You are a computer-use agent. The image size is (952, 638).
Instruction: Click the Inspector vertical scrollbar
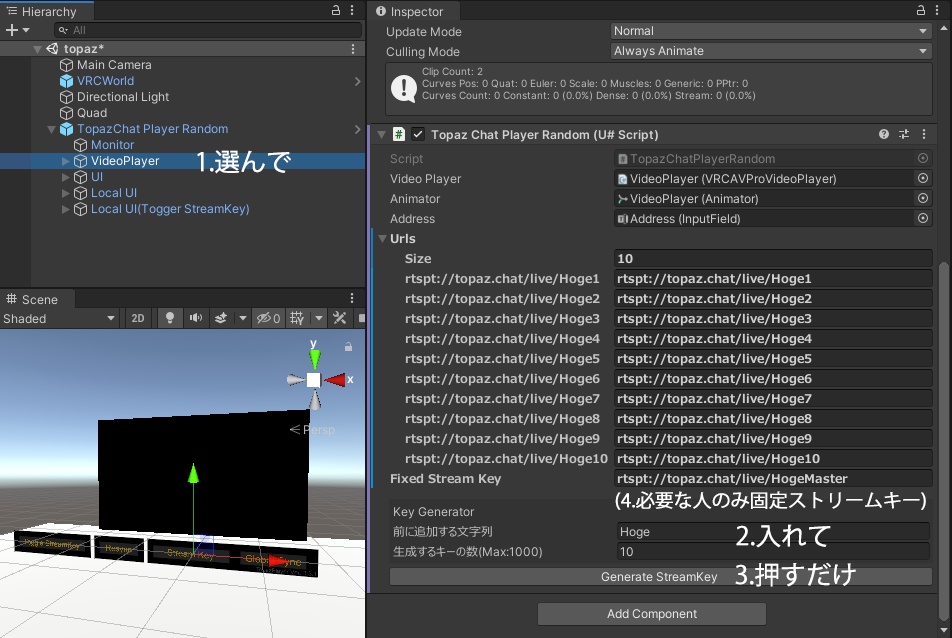point(943,440)
